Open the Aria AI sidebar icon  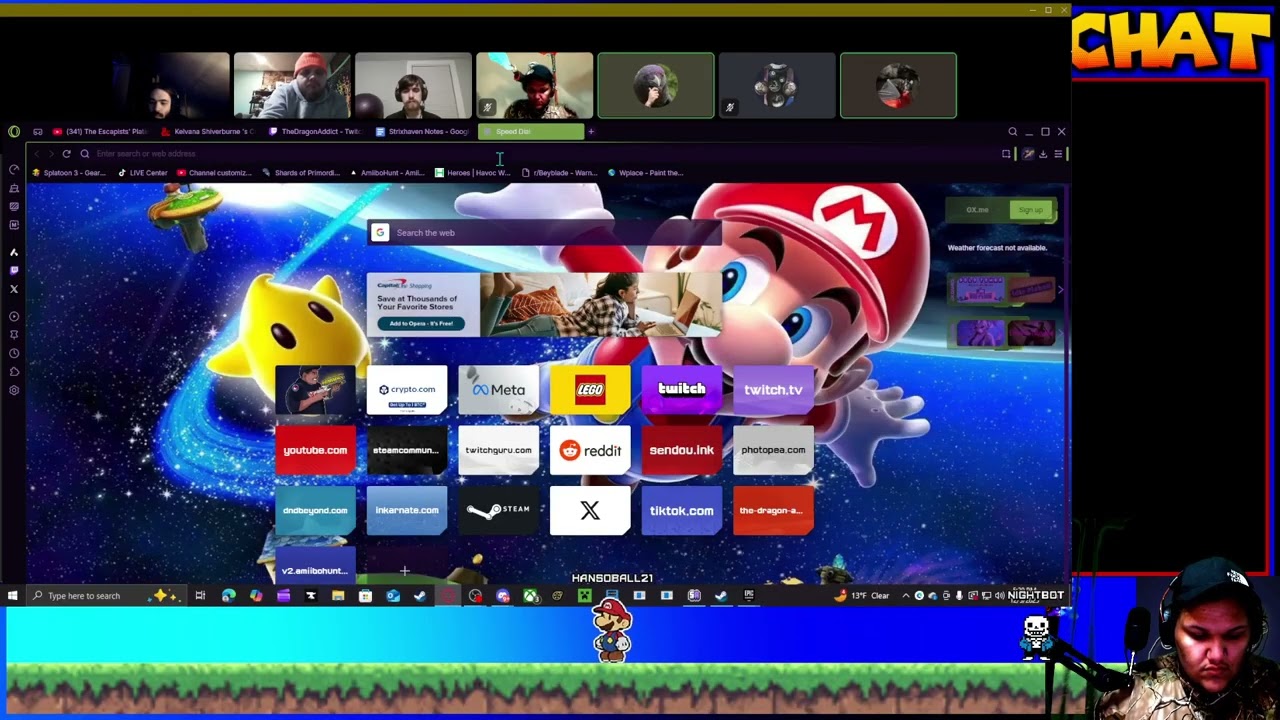click(x=14, y=252)
